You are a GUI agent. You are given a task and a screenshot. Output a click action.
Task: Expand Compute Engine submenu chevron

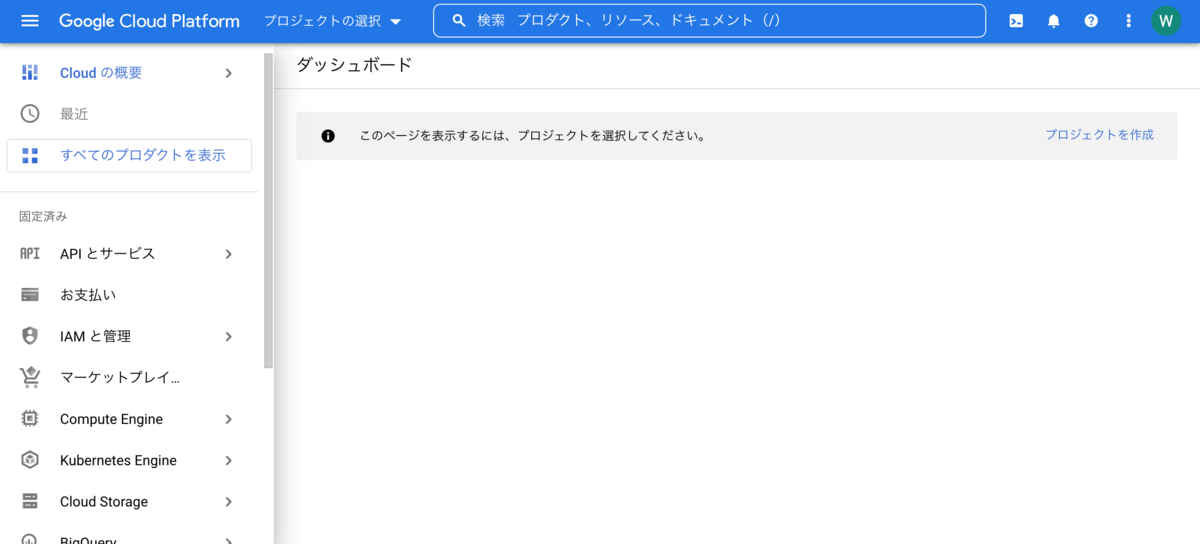[x=228, y=419]
